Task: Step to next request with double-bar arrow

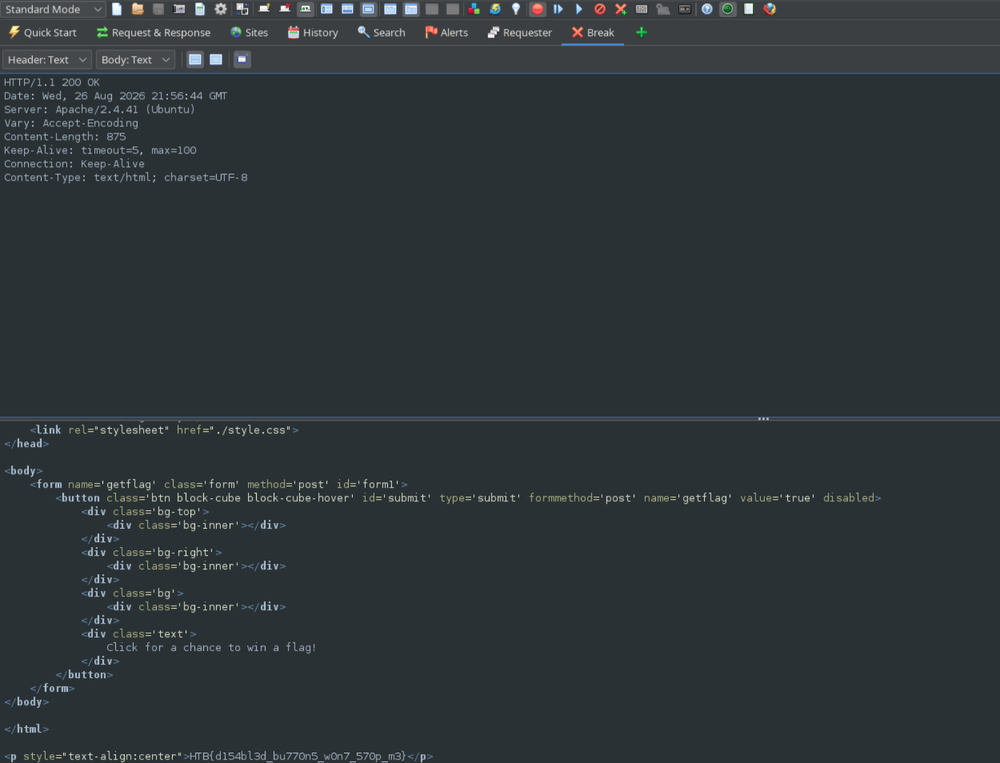Action: point(558,9)
